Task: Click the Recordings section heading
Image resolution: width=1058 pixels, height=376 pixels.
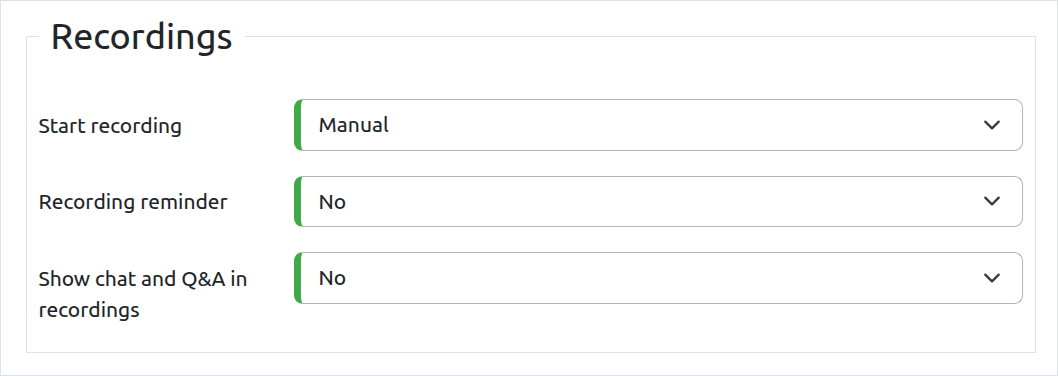Action: 142,36
